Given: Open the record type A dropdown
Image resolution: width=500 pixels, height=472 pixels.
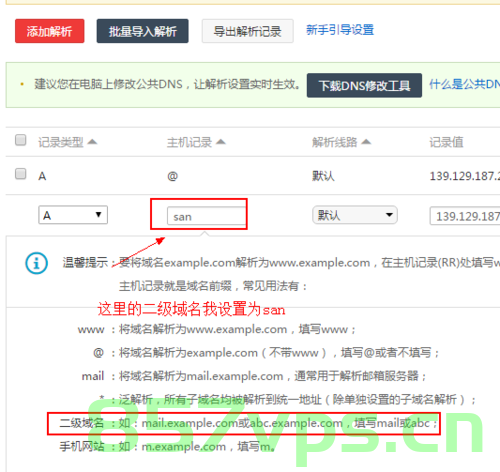Looking at the screenshot, I should [73, 215].
